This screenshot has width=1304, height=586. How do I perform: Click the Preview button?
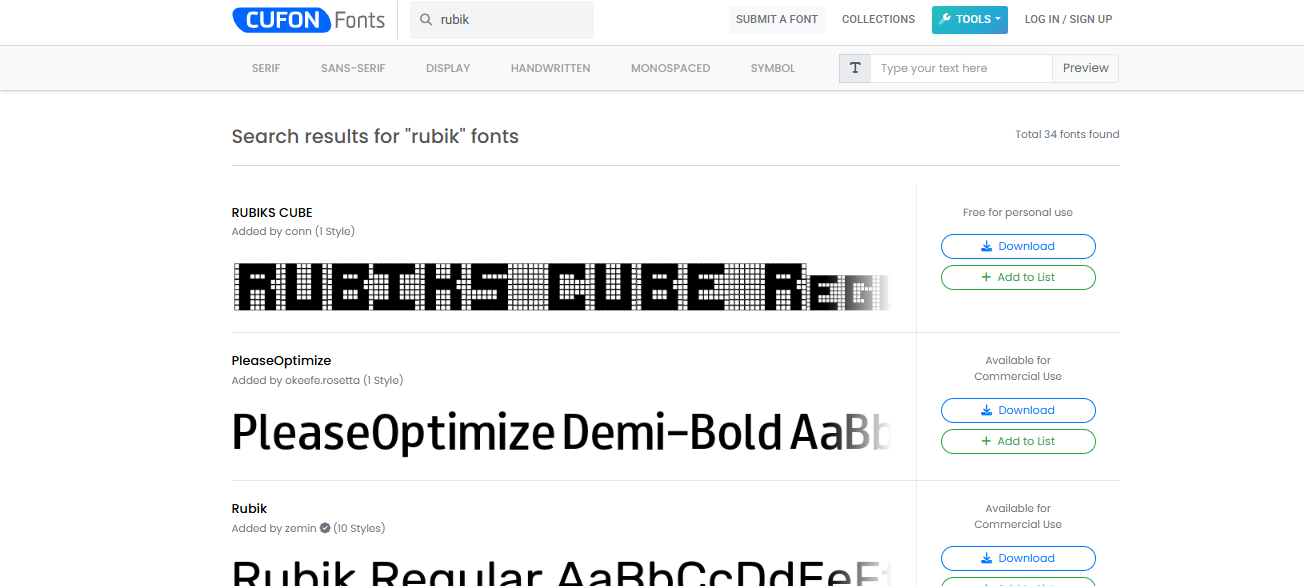click(1085, 68)
